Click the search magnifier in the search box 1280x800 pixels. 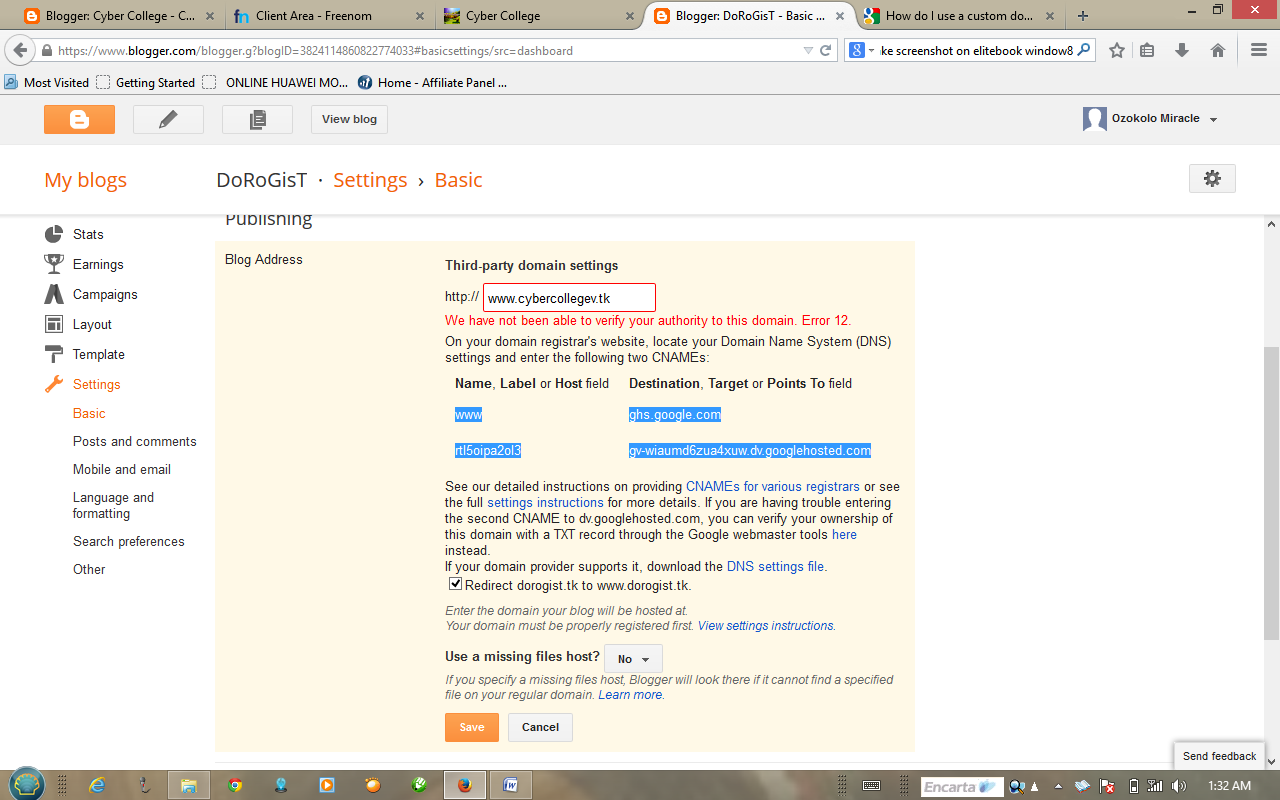[x=1083, y=50]
